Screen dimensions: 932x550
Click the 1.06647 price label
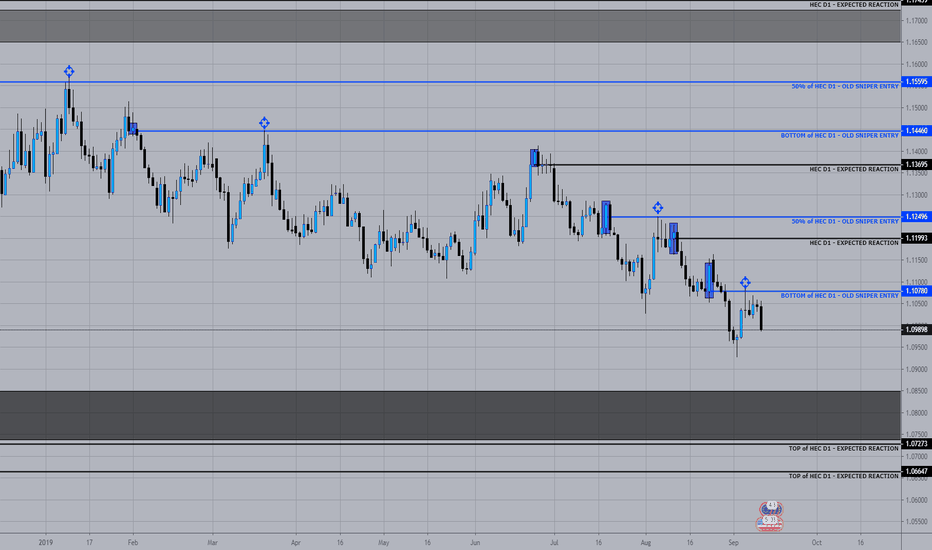[x=916, y=472]
